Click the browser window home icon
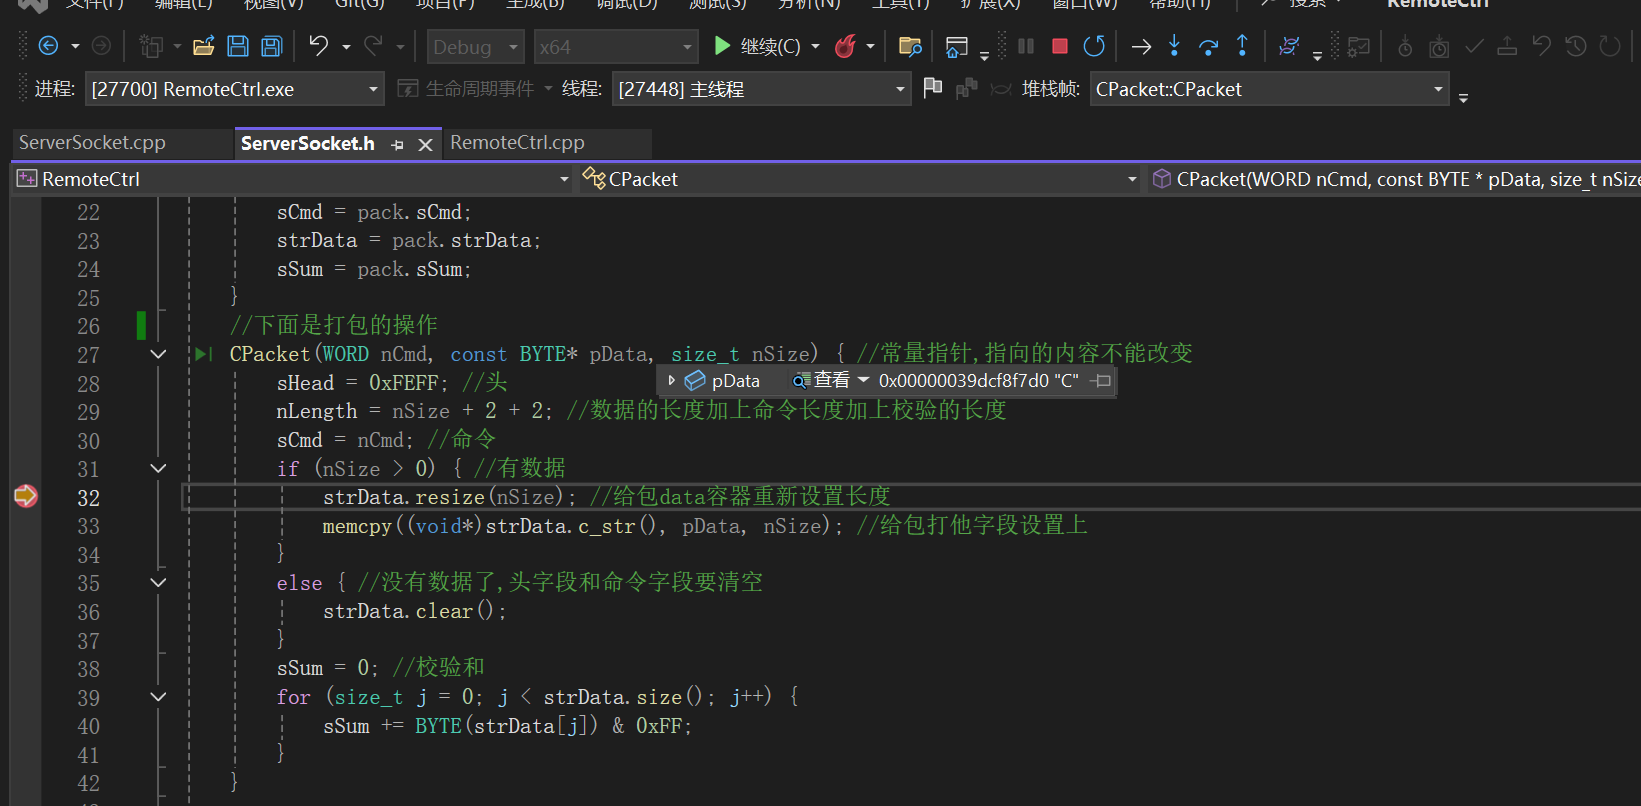1641x806 pixels. pyautogui.click(x=957, y=46)
